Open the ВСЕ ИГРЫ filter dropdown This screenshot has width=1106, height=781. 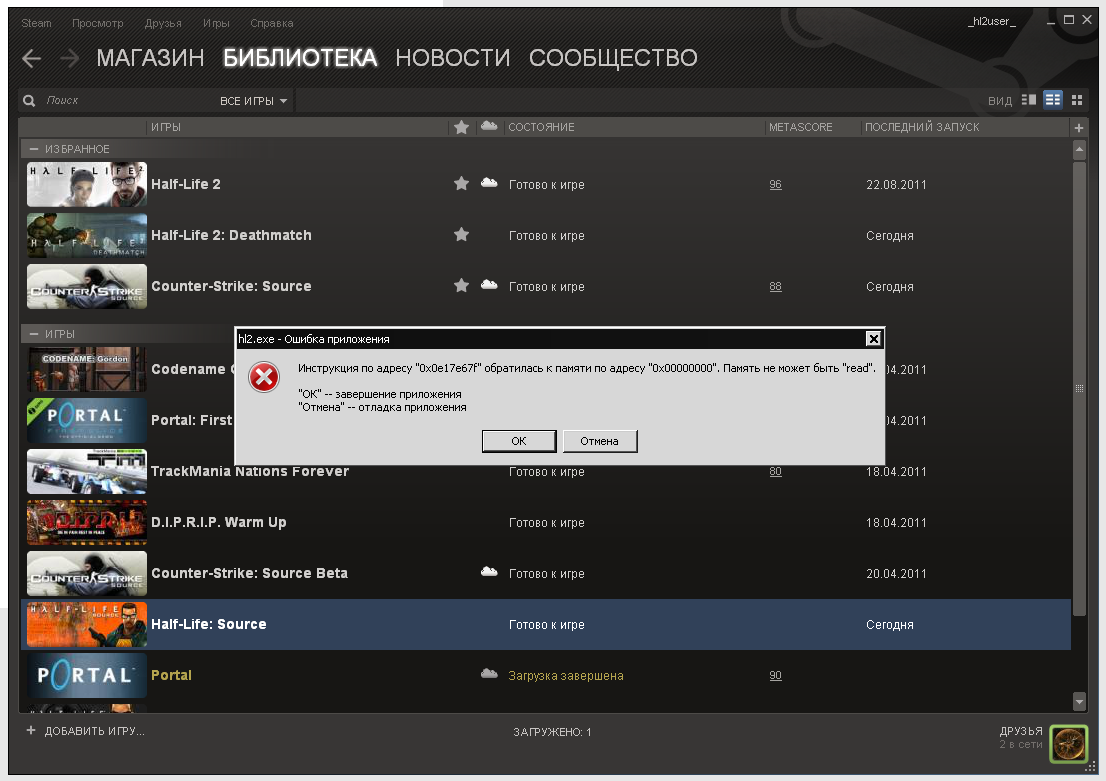coord(254,101)
